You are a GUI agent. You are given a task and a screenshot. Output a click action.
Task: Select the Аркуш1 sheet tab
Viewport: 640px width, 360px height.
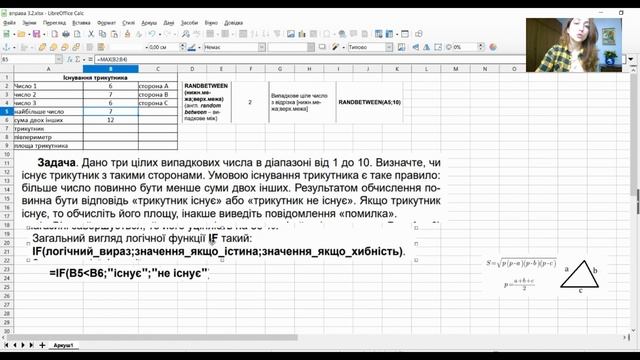[64, 345]
